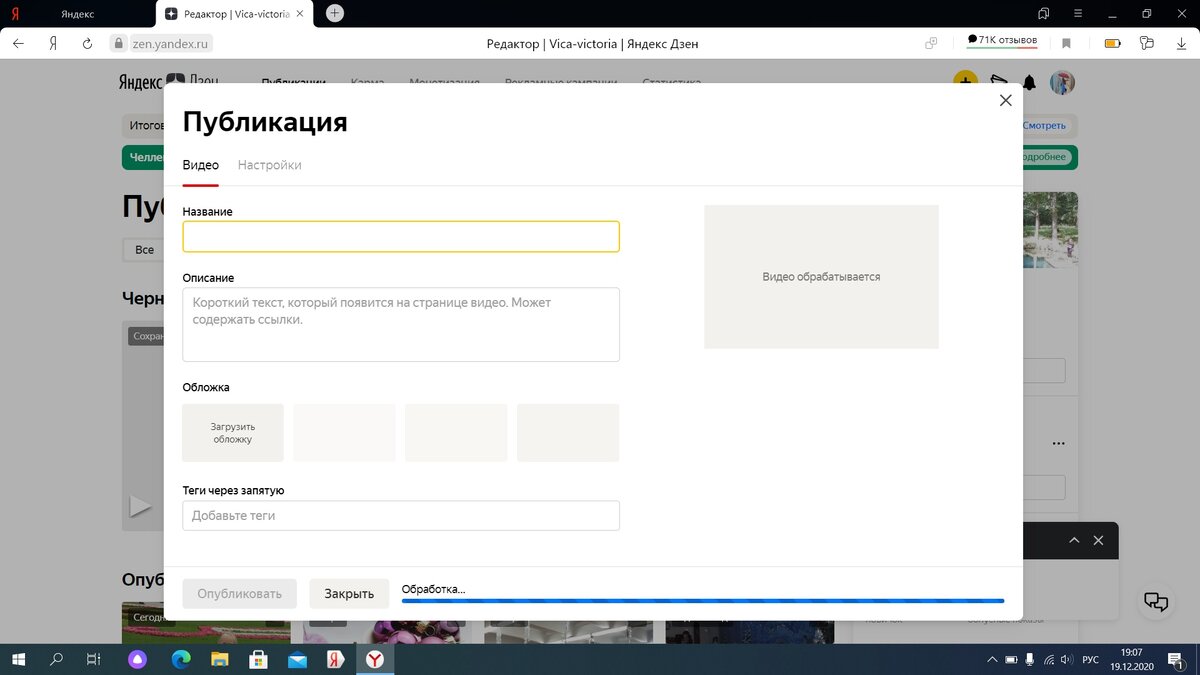Open the Windows Start menu

pos(18,659)
